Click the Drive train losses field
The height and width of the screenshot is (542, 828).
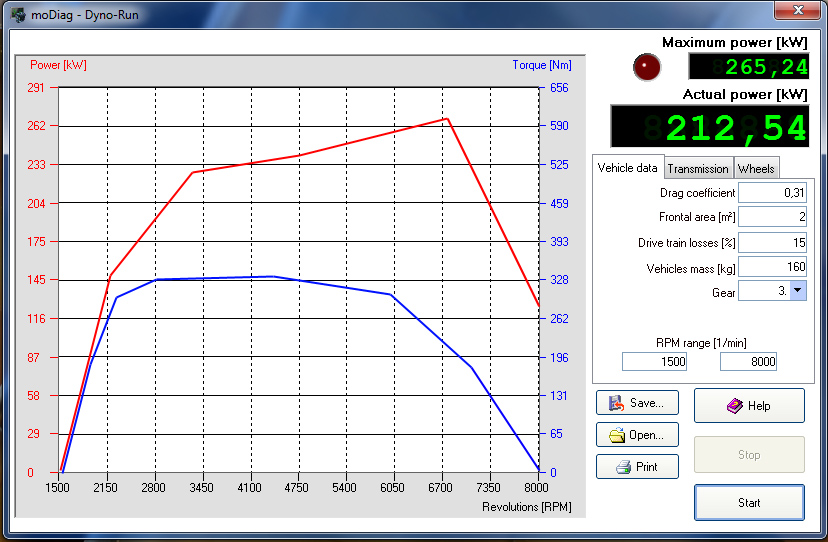click(772, 242)
